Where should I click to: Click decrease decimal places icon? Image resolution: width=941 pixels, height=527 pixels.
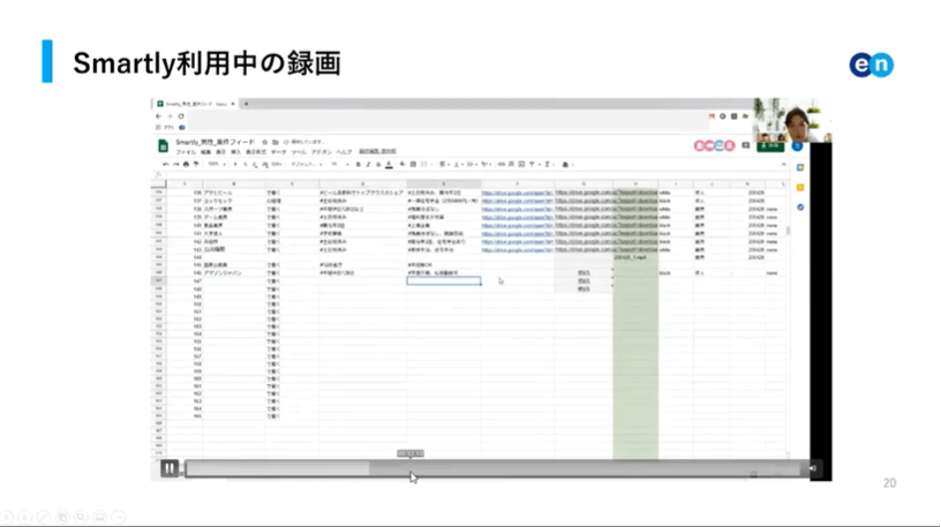coord(254,164)
